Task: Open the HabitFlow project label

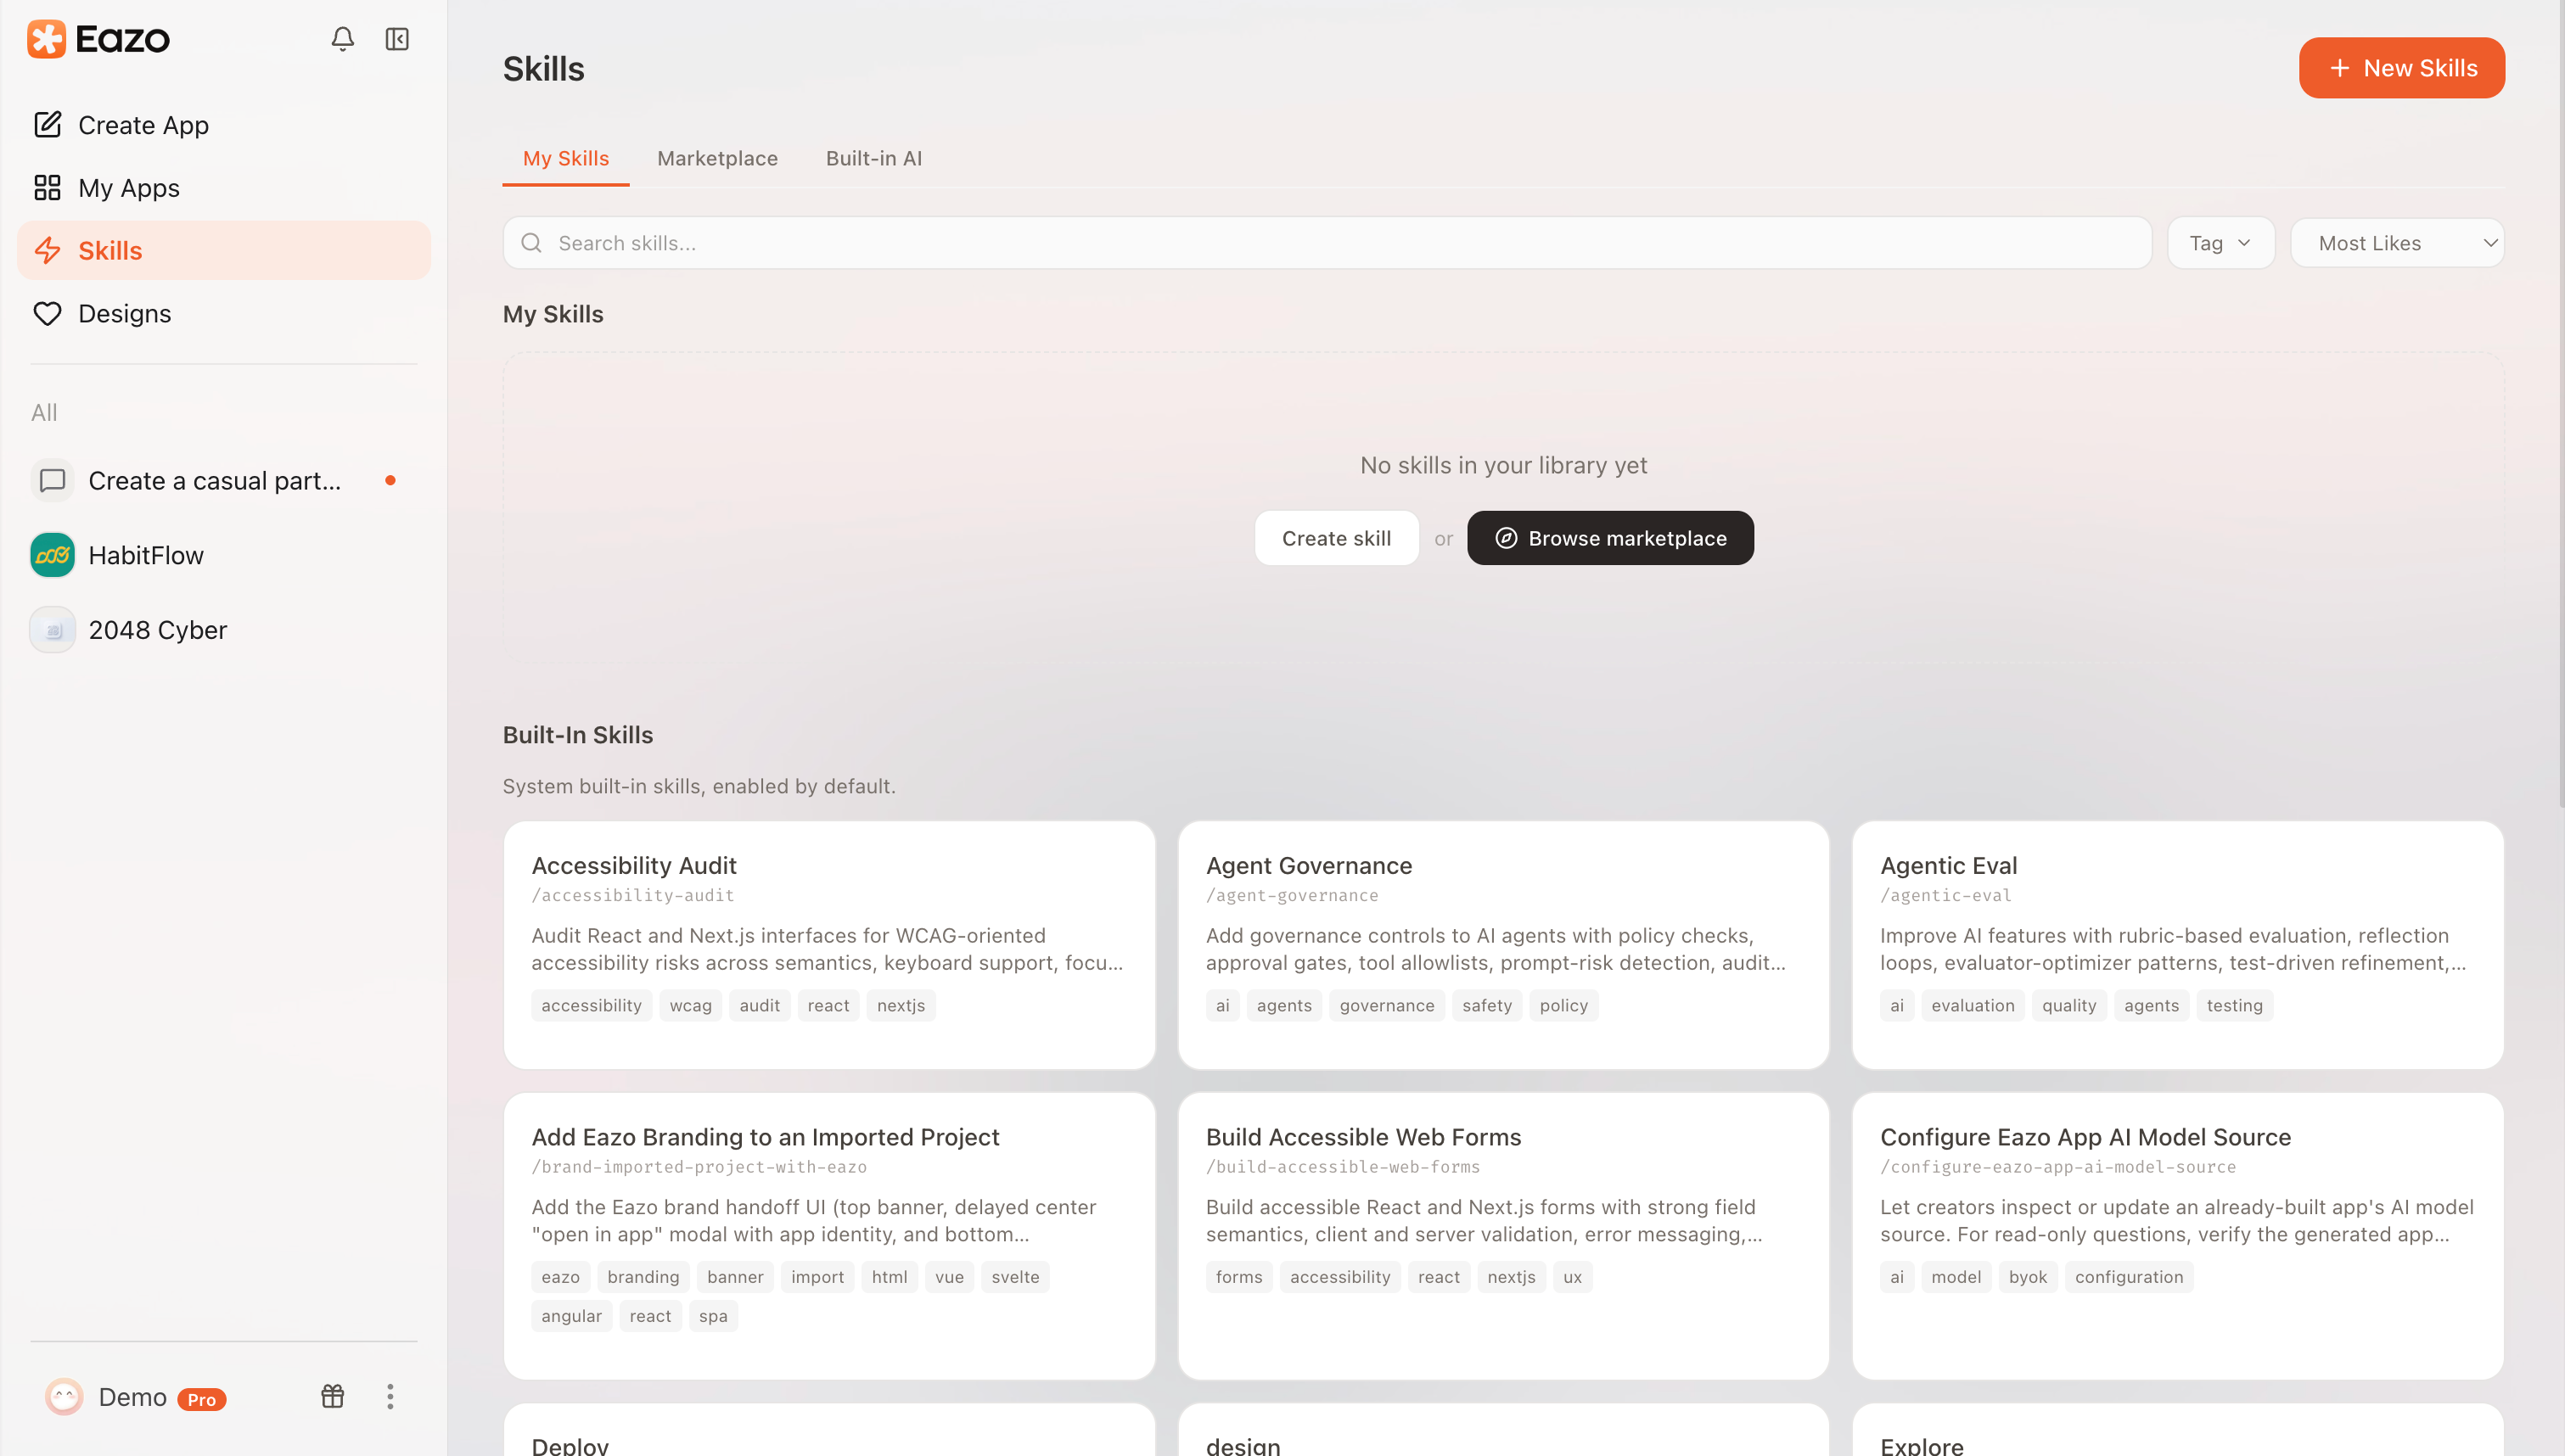Action: pos(146,555)
